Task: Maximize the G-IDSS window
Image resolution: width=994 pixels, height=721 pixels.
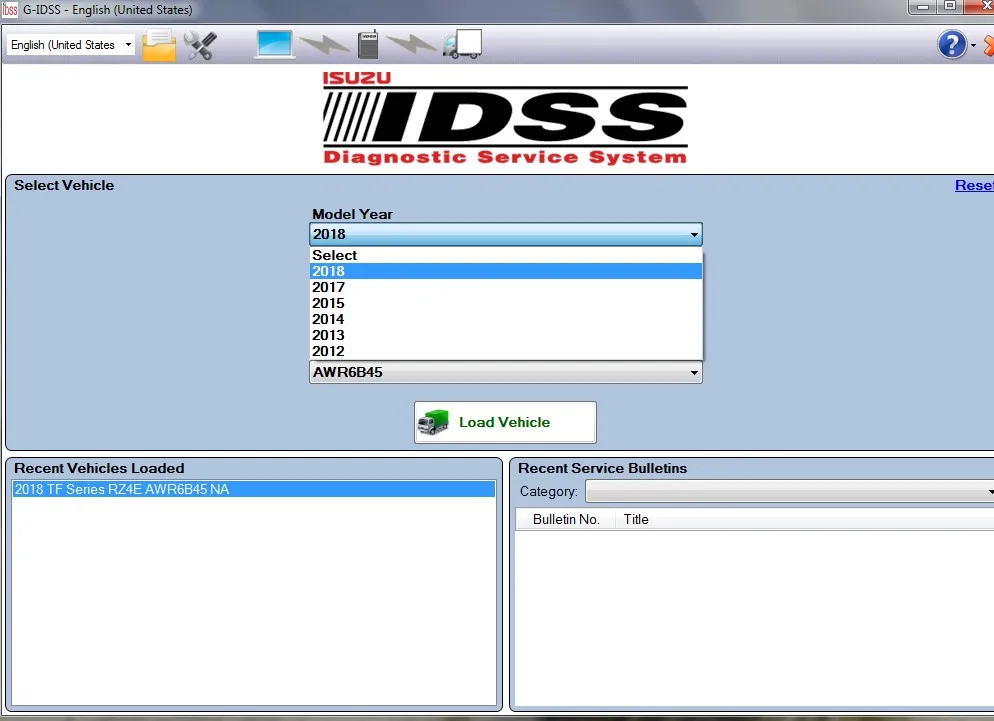Action: [950, 7]
